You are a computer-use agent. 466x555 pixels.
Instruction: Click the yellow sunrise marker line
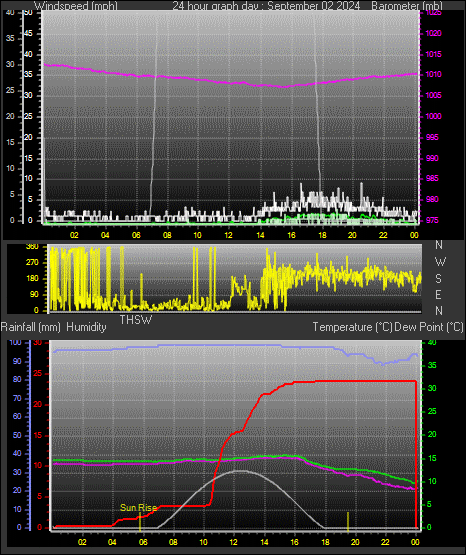tap(140, 521)
